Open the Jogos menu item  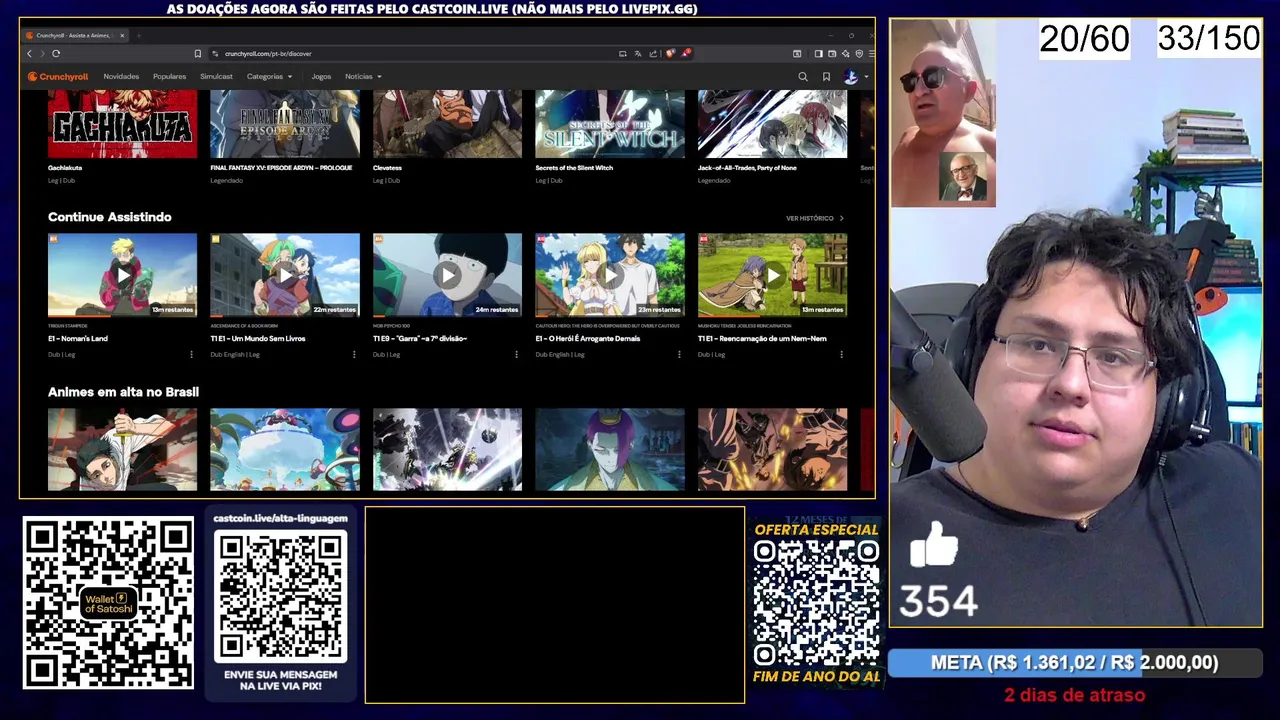pos(321,76)
